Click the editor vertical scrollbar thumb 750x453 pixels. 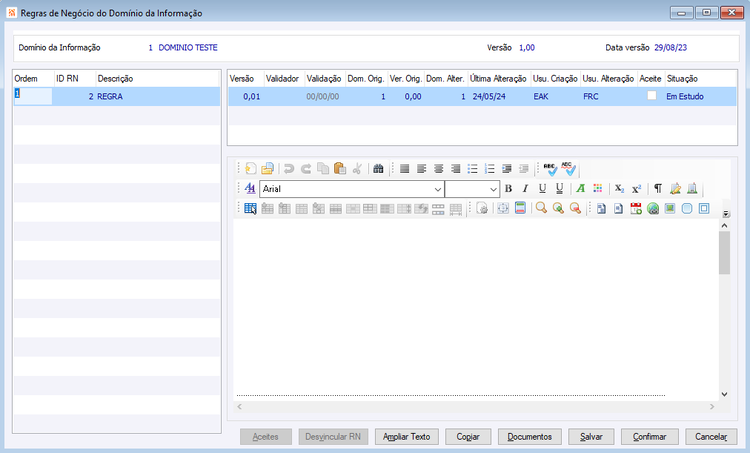point(724,253)
